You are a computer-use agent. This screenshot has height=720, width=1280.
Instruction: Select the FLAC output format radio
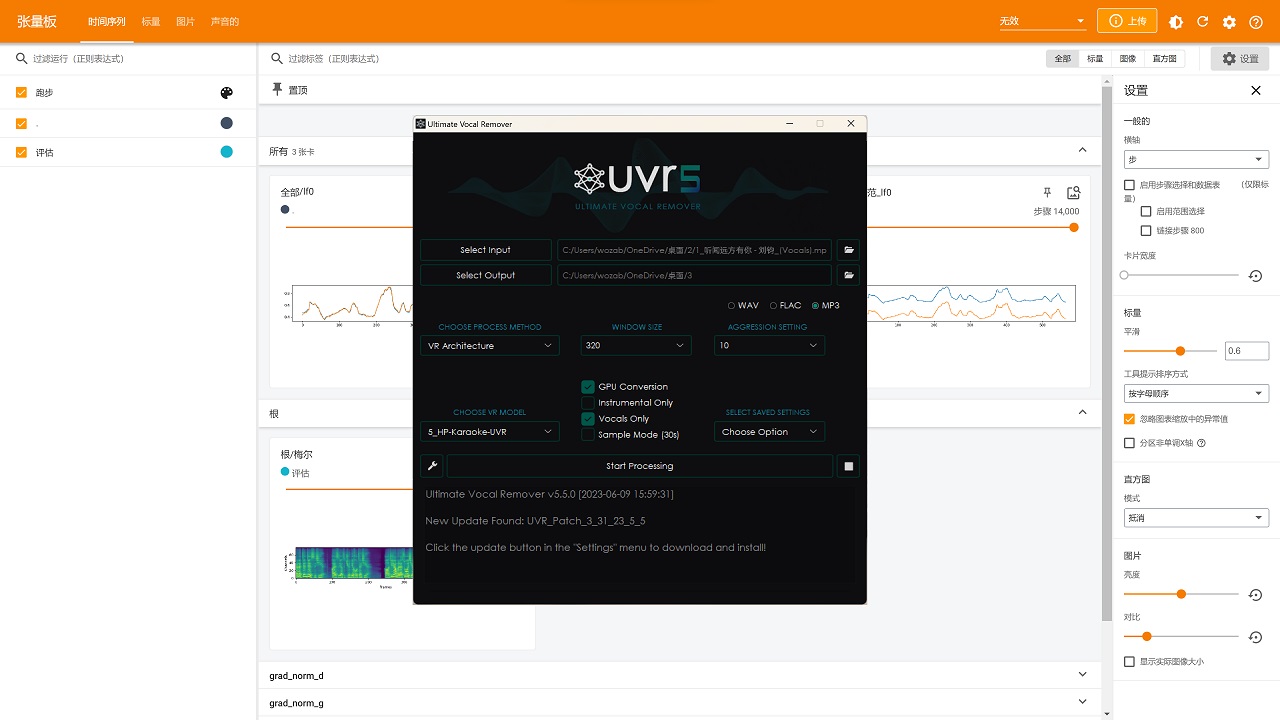(773, 306)
